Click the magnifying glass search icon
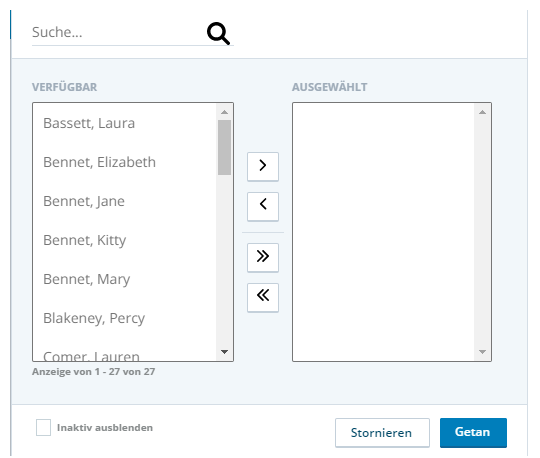This screenshot has height=458, width=540. (218, 33)
